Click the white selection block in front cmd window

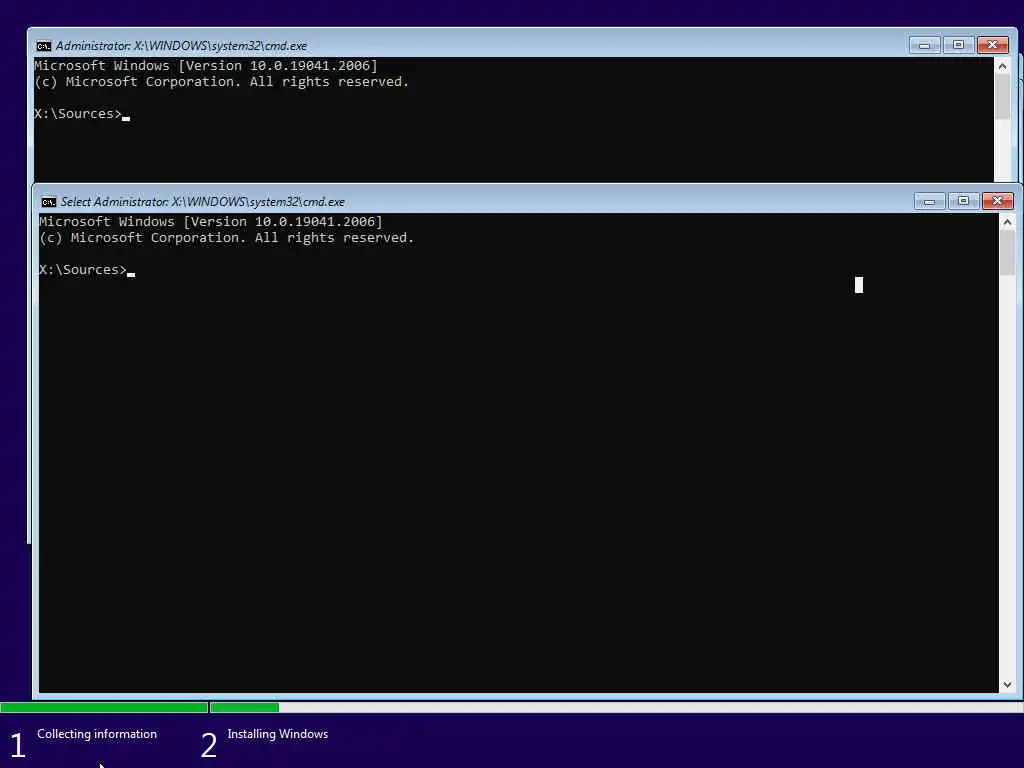[x=859, y=285]
